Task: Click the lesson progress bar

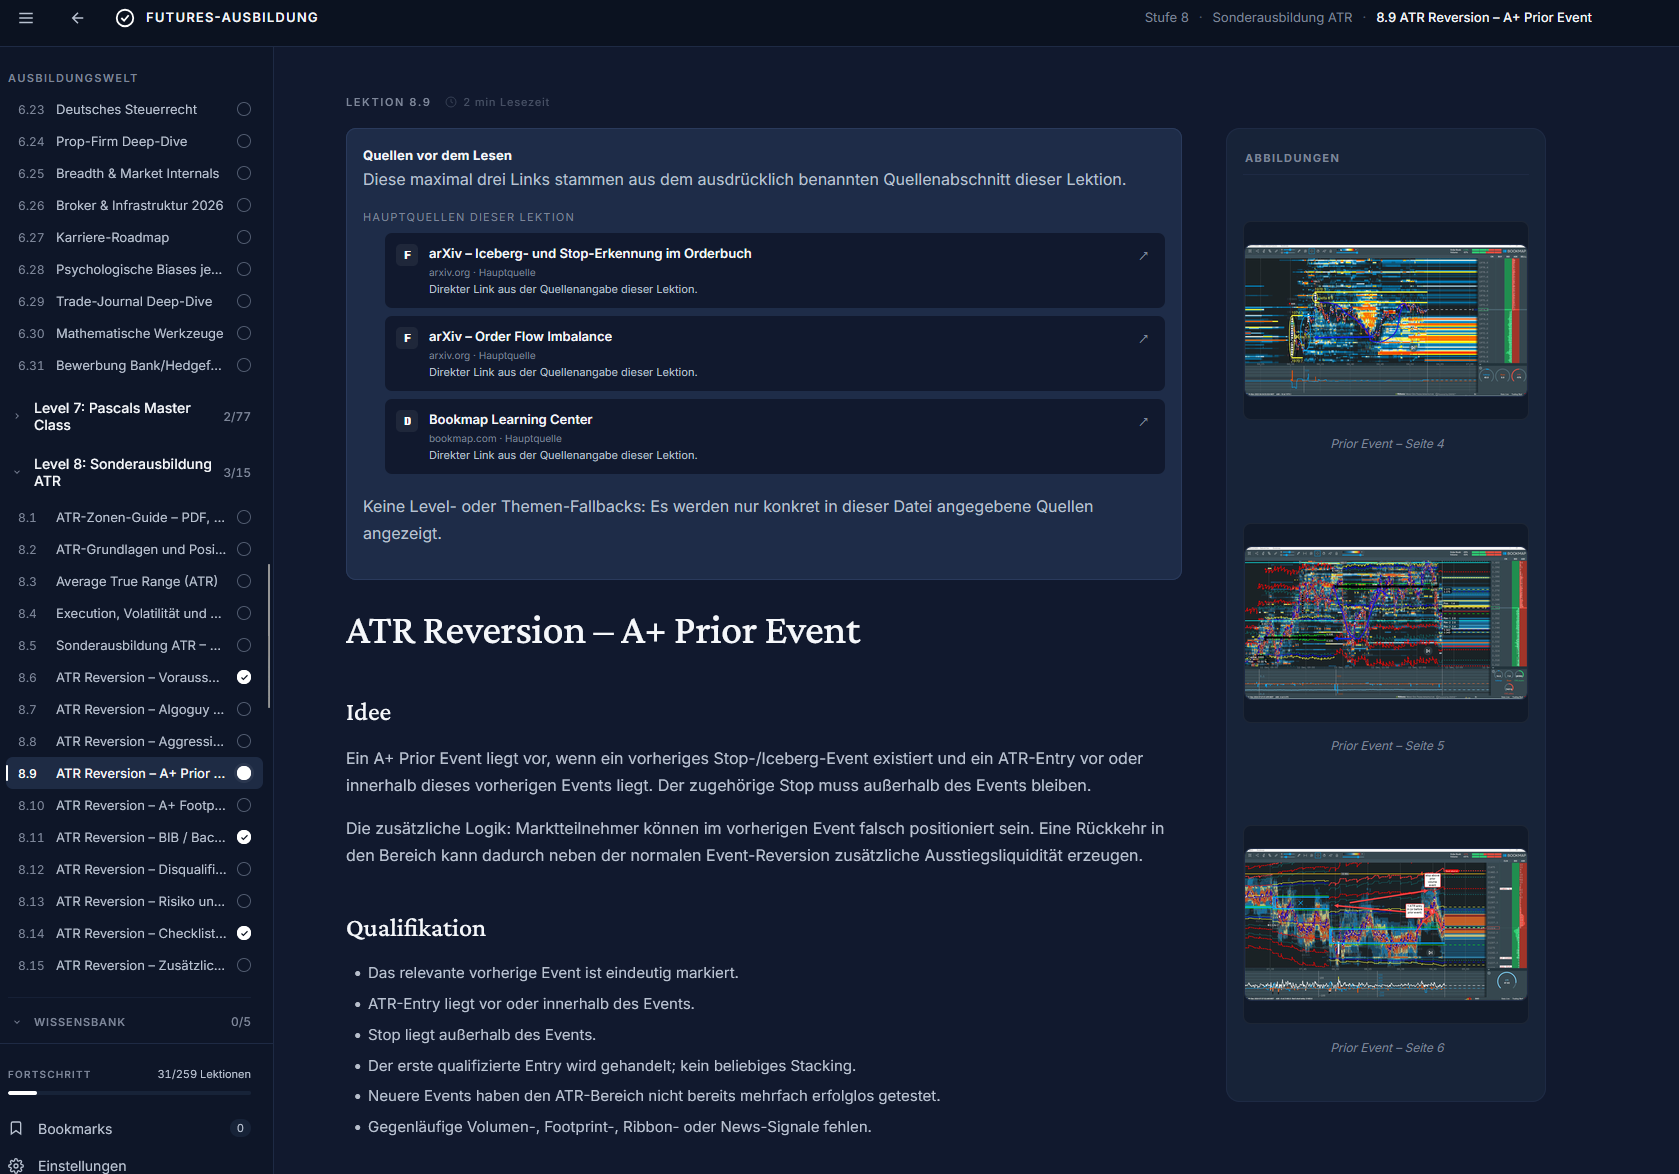Action: click(129, 1093)
